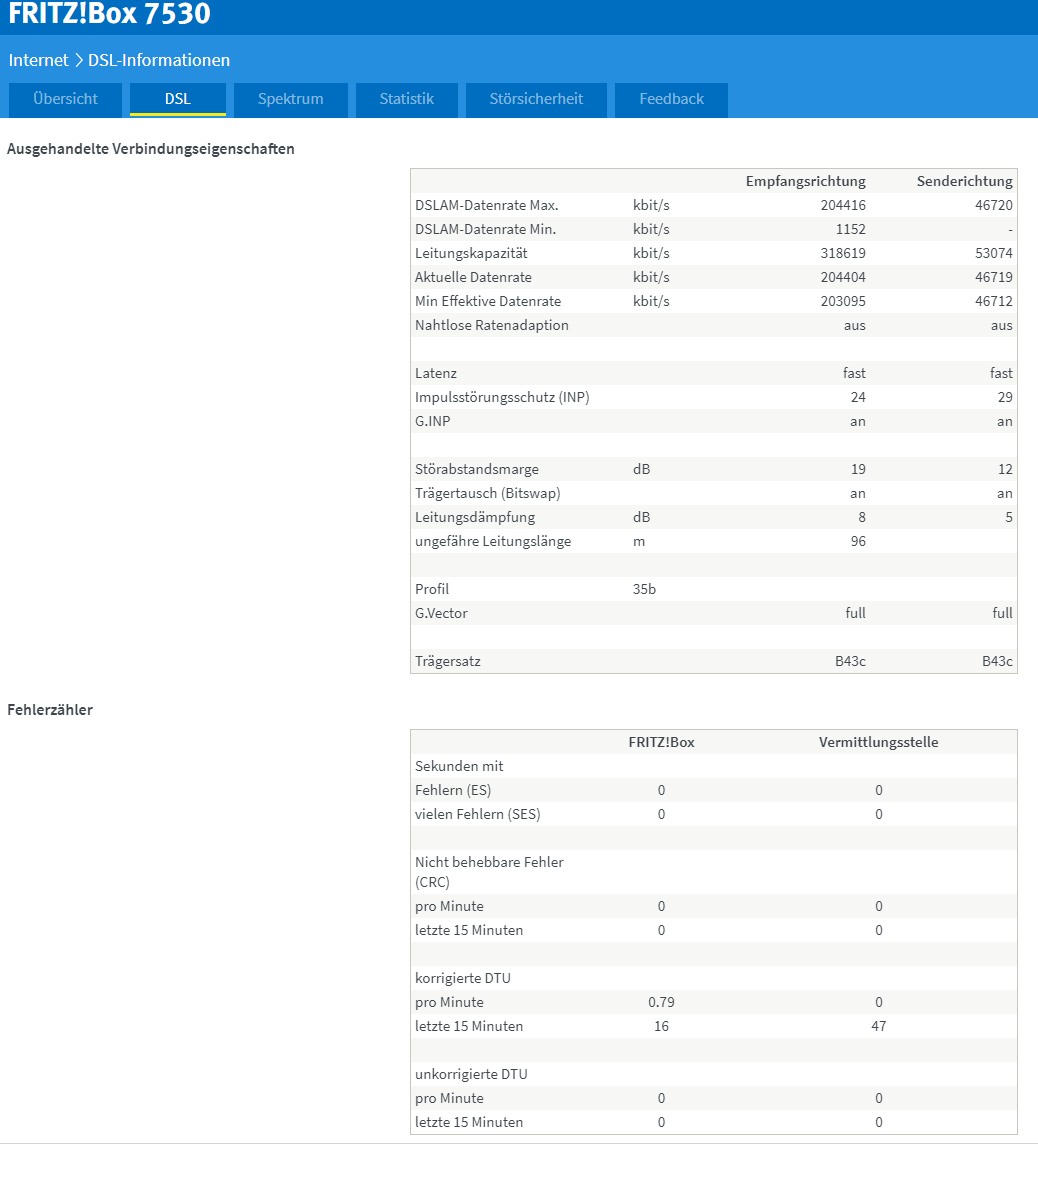
Task: Click the DSL-Informationen breadcrumb
Action: (x=159, y=61)
